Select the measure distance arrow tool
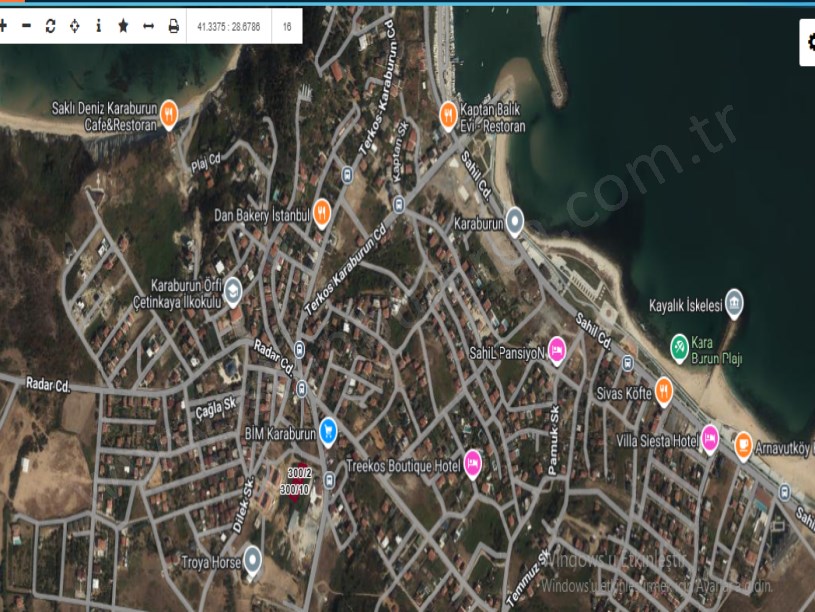The width and height of the screenshot is (815, 612). (x=148, y=25)
